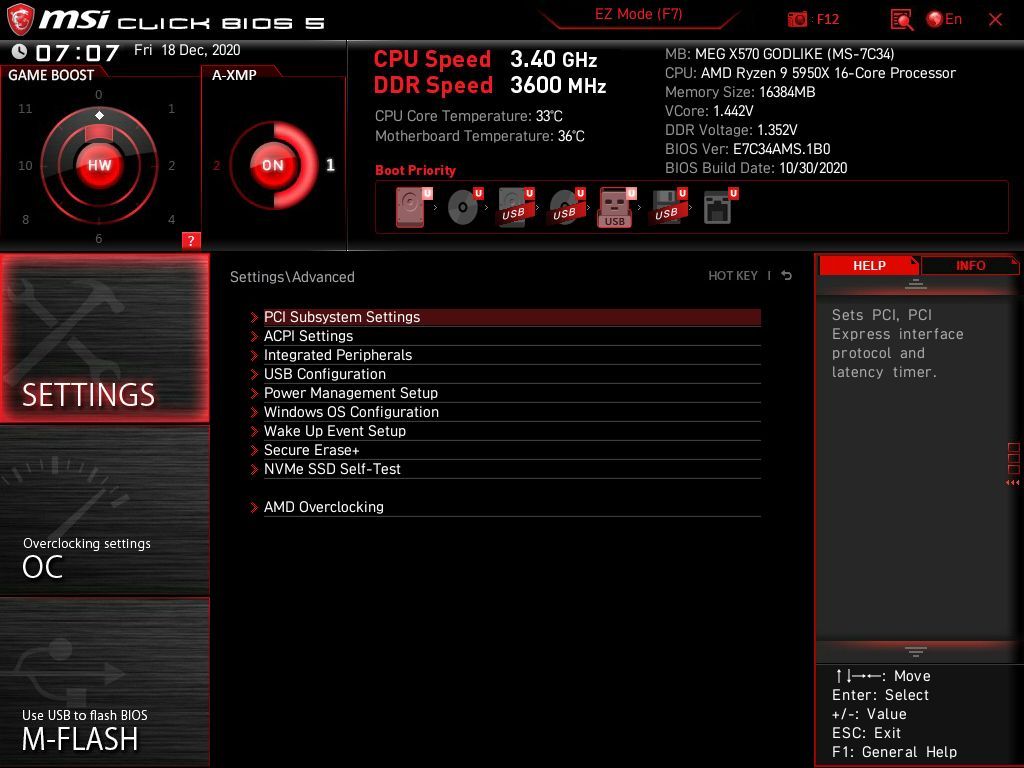
Task: Open Integrated Peripherals
Action: (x=512, y=355)
